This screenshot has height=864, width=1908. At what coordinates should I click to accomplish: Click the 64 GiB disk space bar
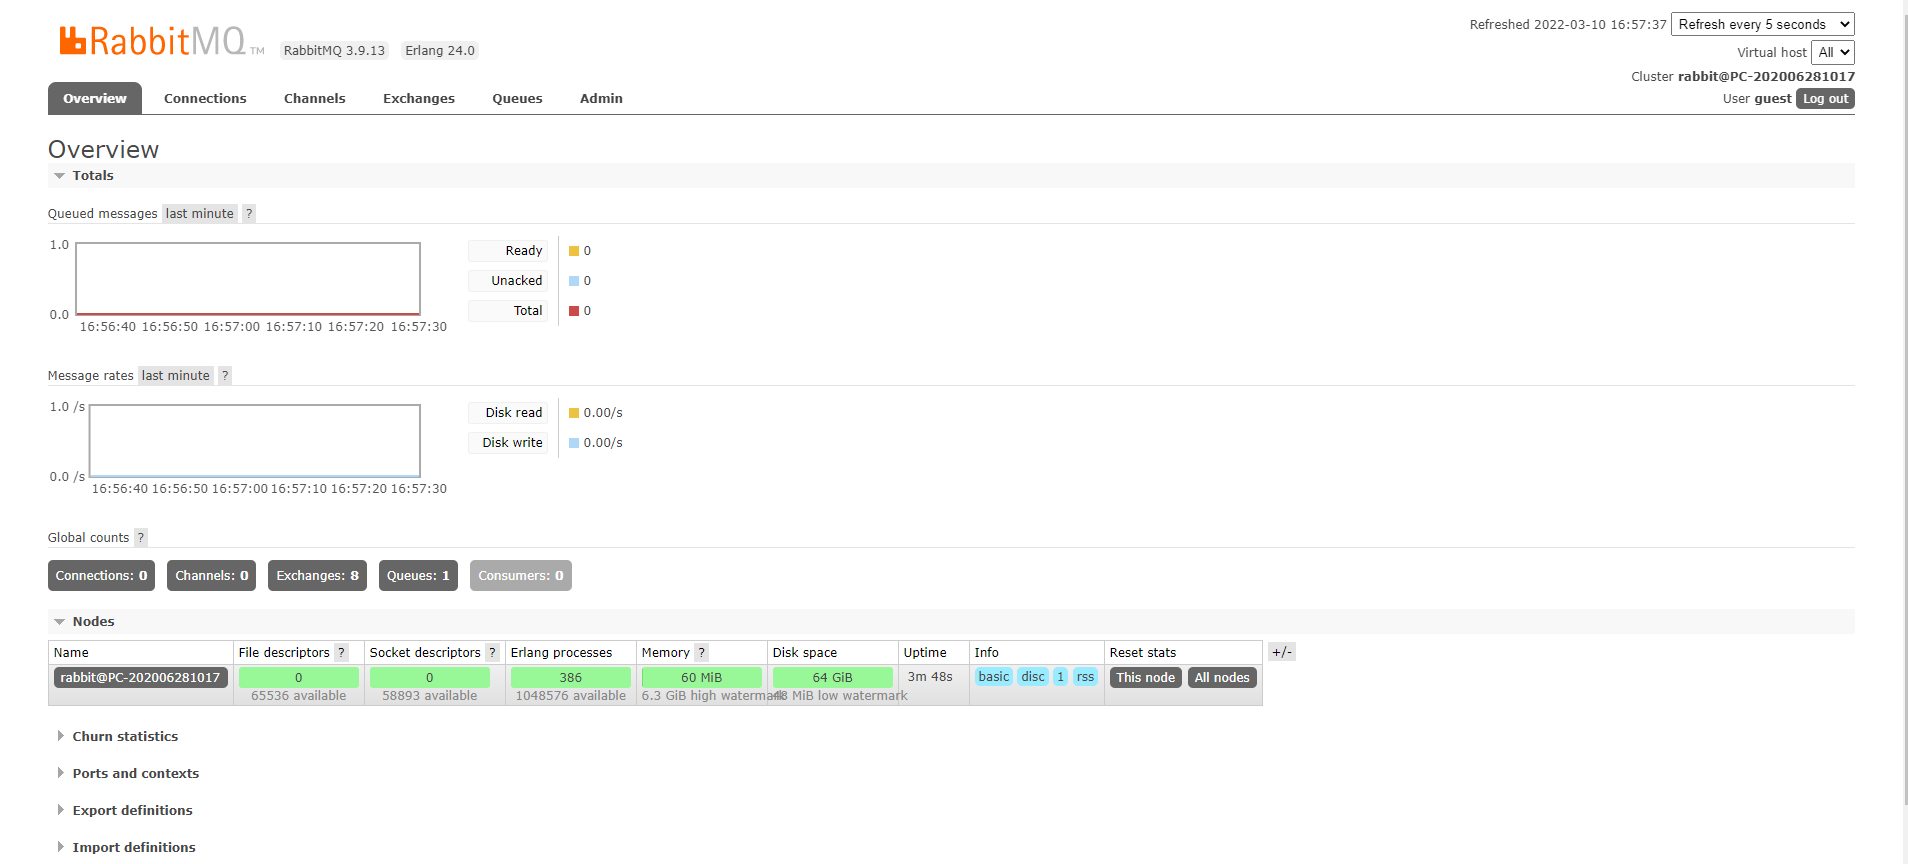point(832,677)
